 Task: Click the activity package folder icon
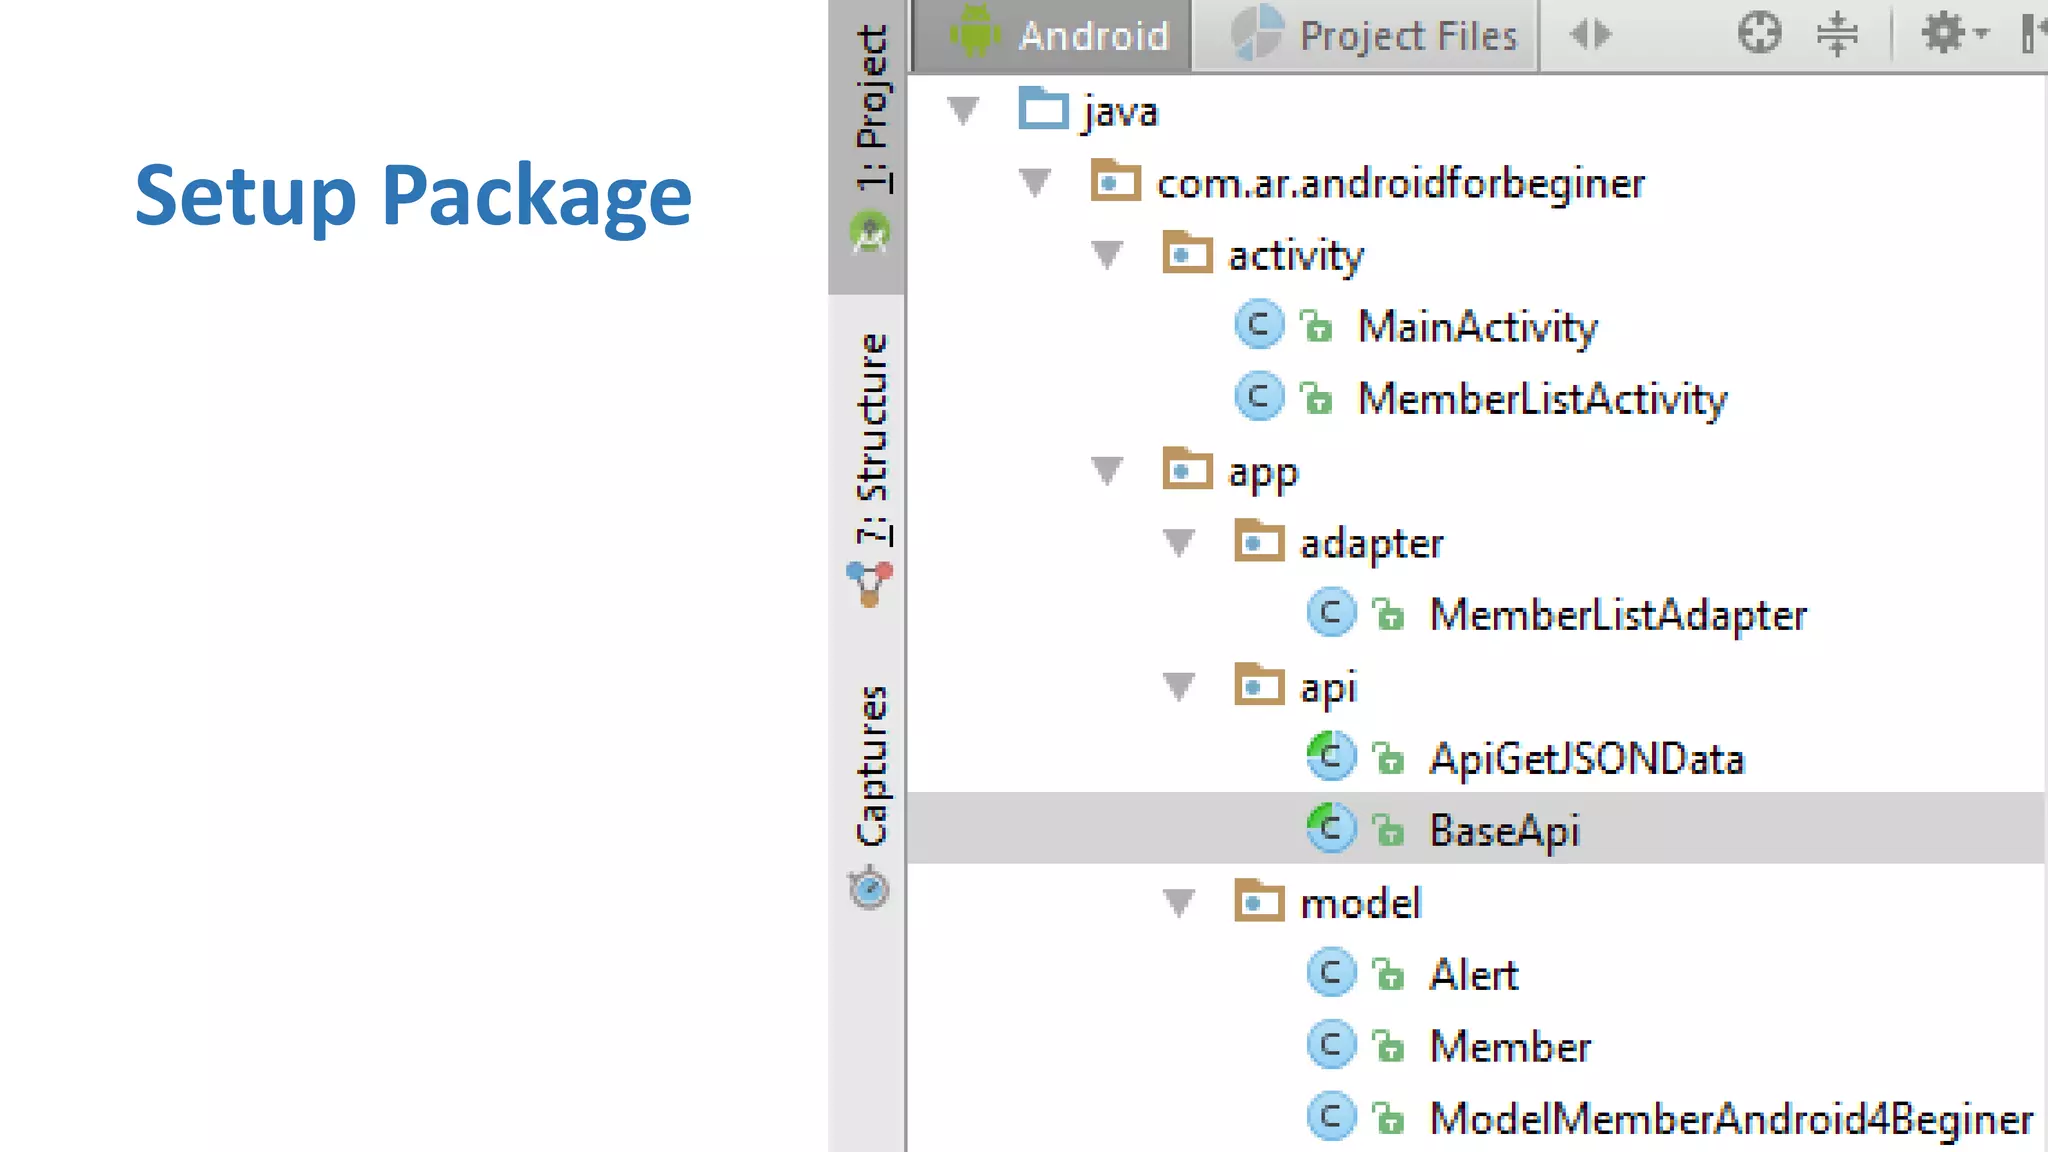pyautogui.click(x=1187, y=252)
